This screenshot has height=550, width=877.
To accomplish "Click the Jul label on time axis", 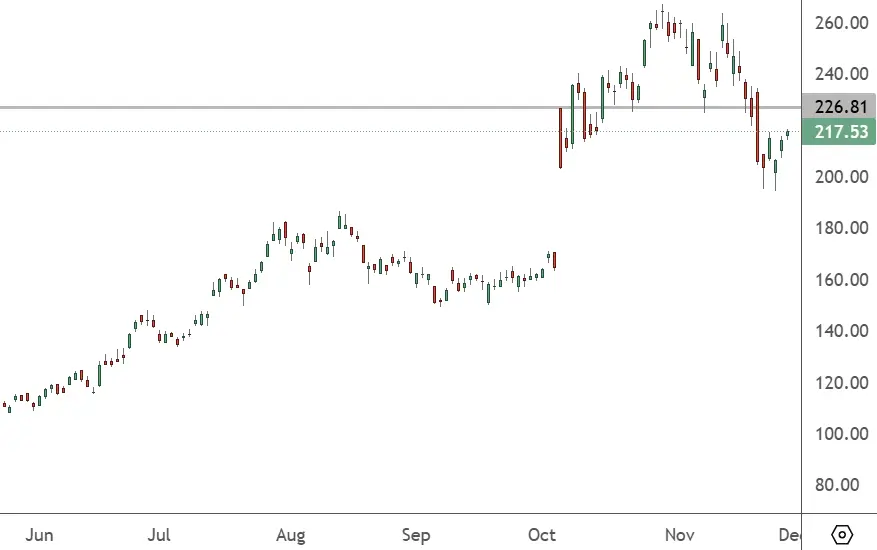I will coord(159,535).
